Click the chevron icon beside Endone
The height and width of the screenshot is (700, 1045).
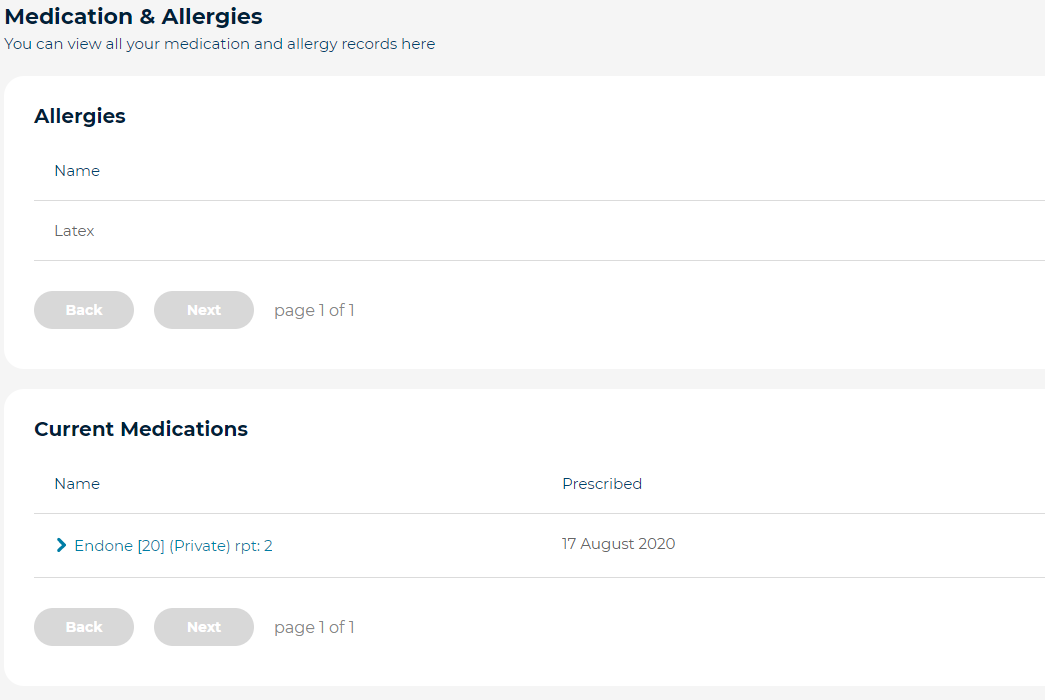click(62, 546)
